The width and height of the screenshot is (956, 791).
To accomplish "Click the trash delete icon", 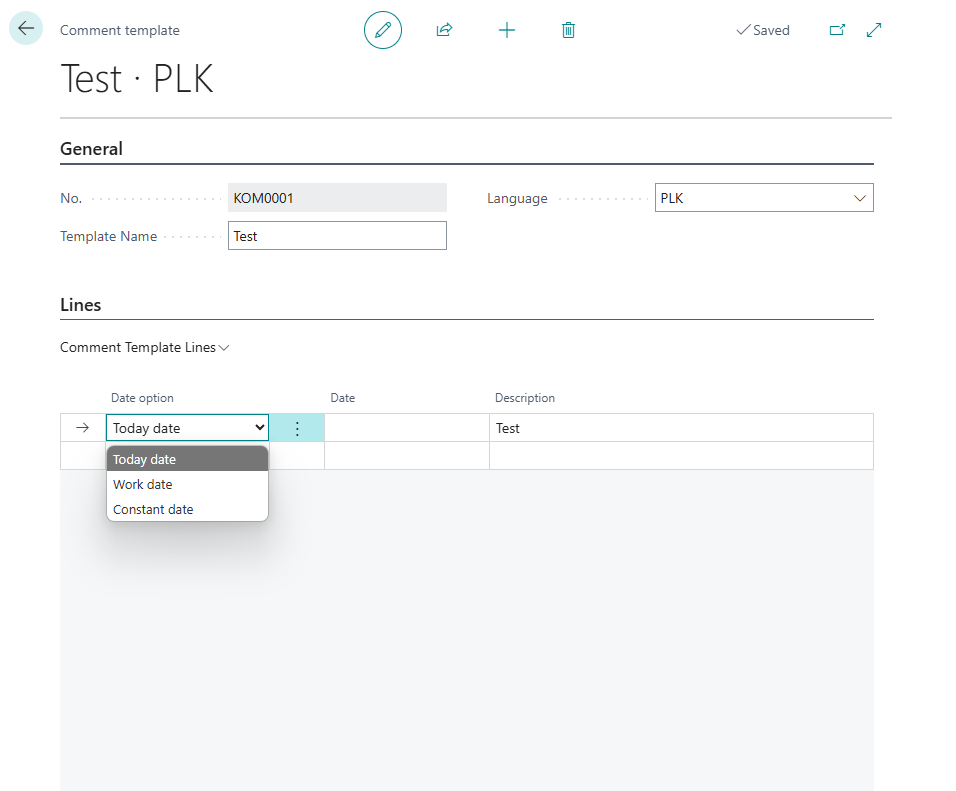I will click(x=568, y=30).
